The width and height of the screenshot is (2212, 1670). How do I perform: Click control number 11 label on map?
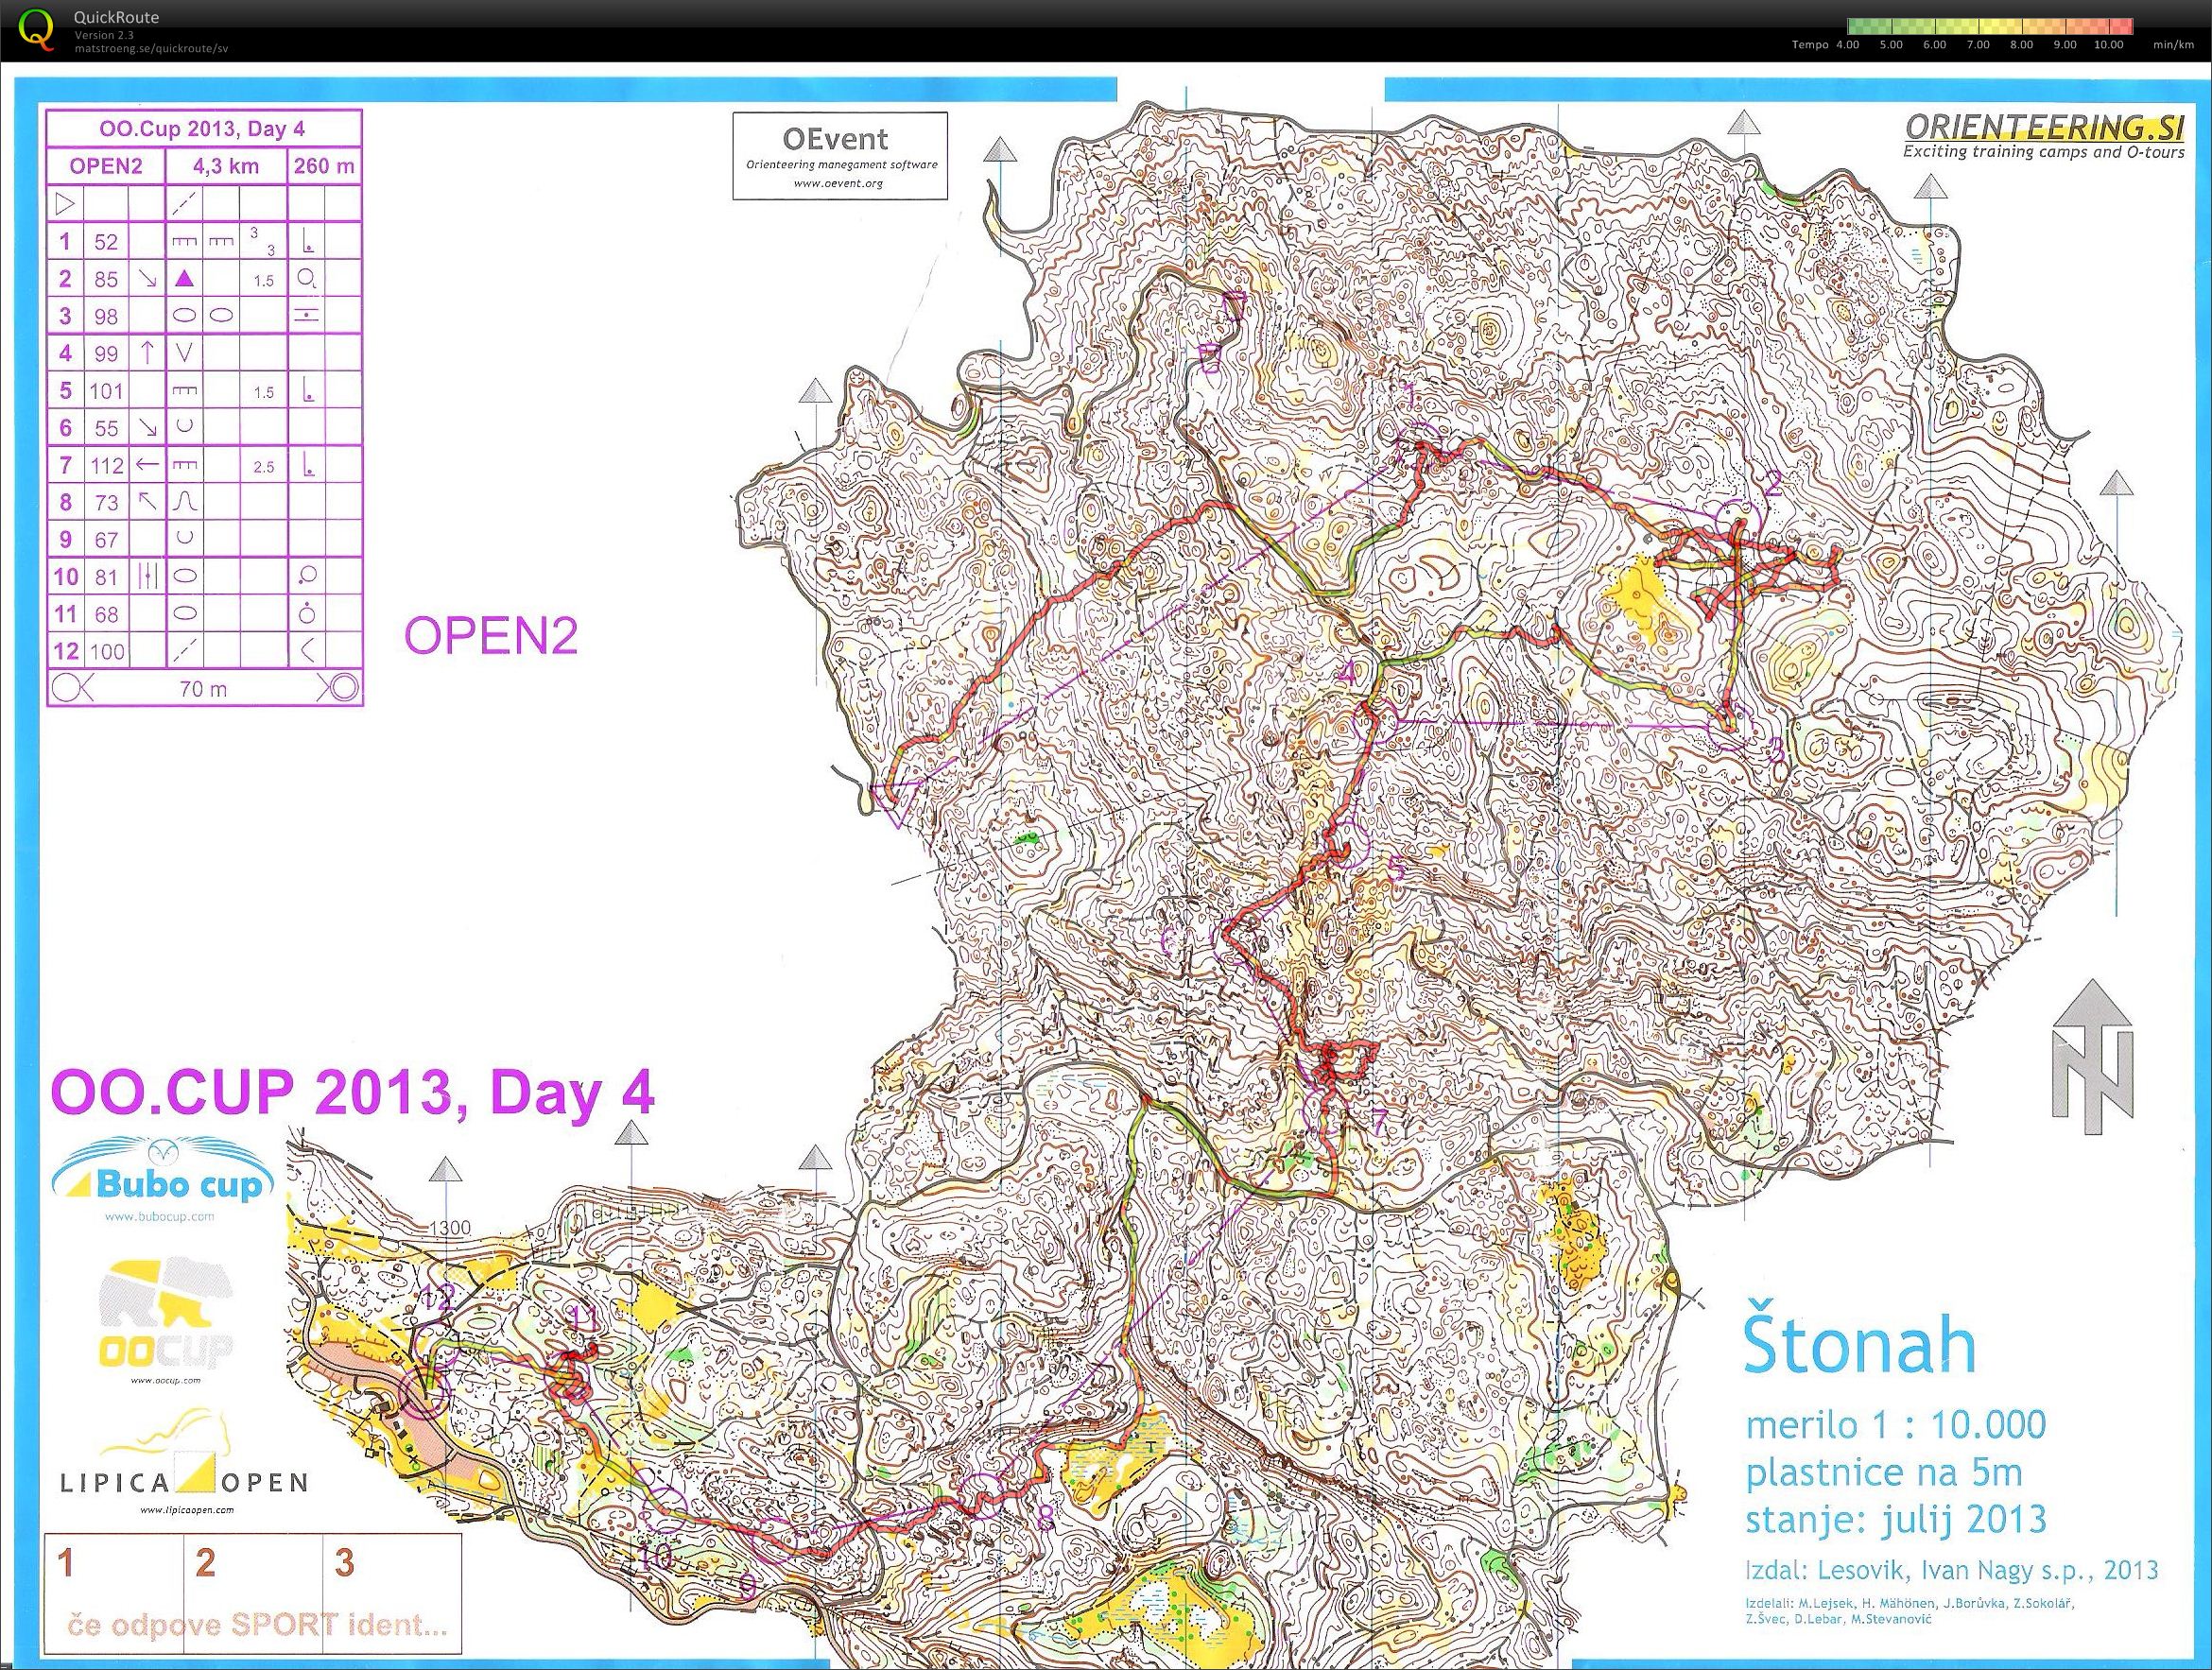point(583,1321)
